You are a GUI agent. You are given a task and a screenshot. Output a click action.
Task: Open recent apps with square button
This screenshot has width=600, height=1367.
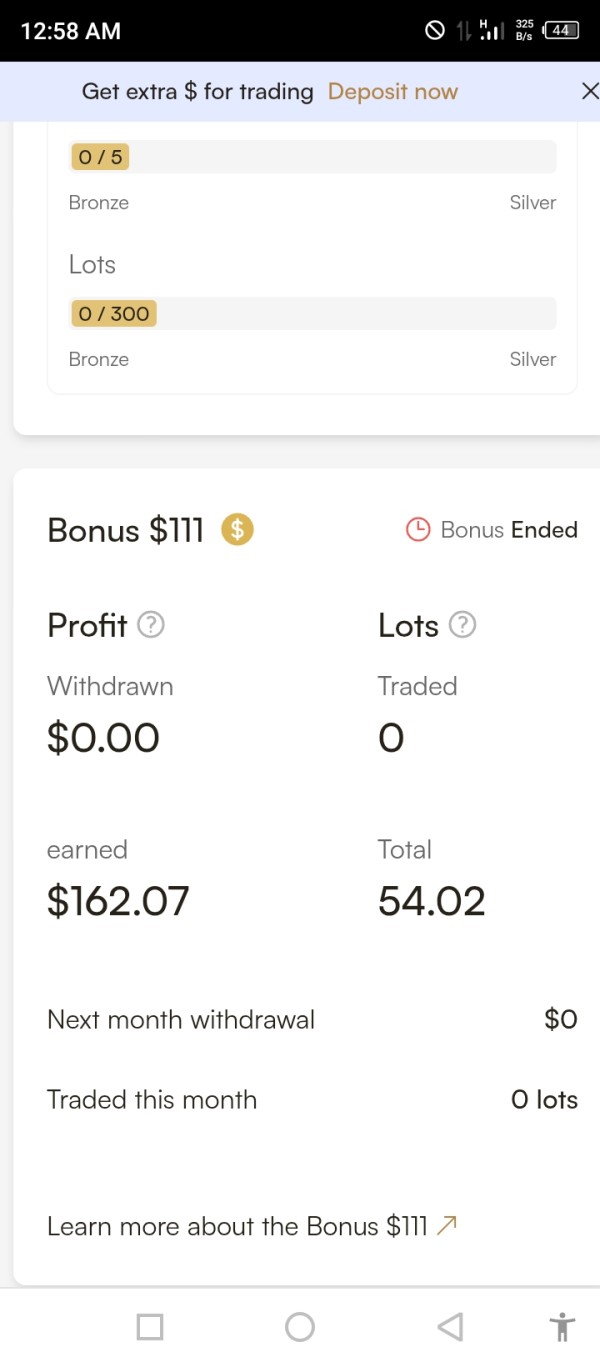pos(150,1327)
